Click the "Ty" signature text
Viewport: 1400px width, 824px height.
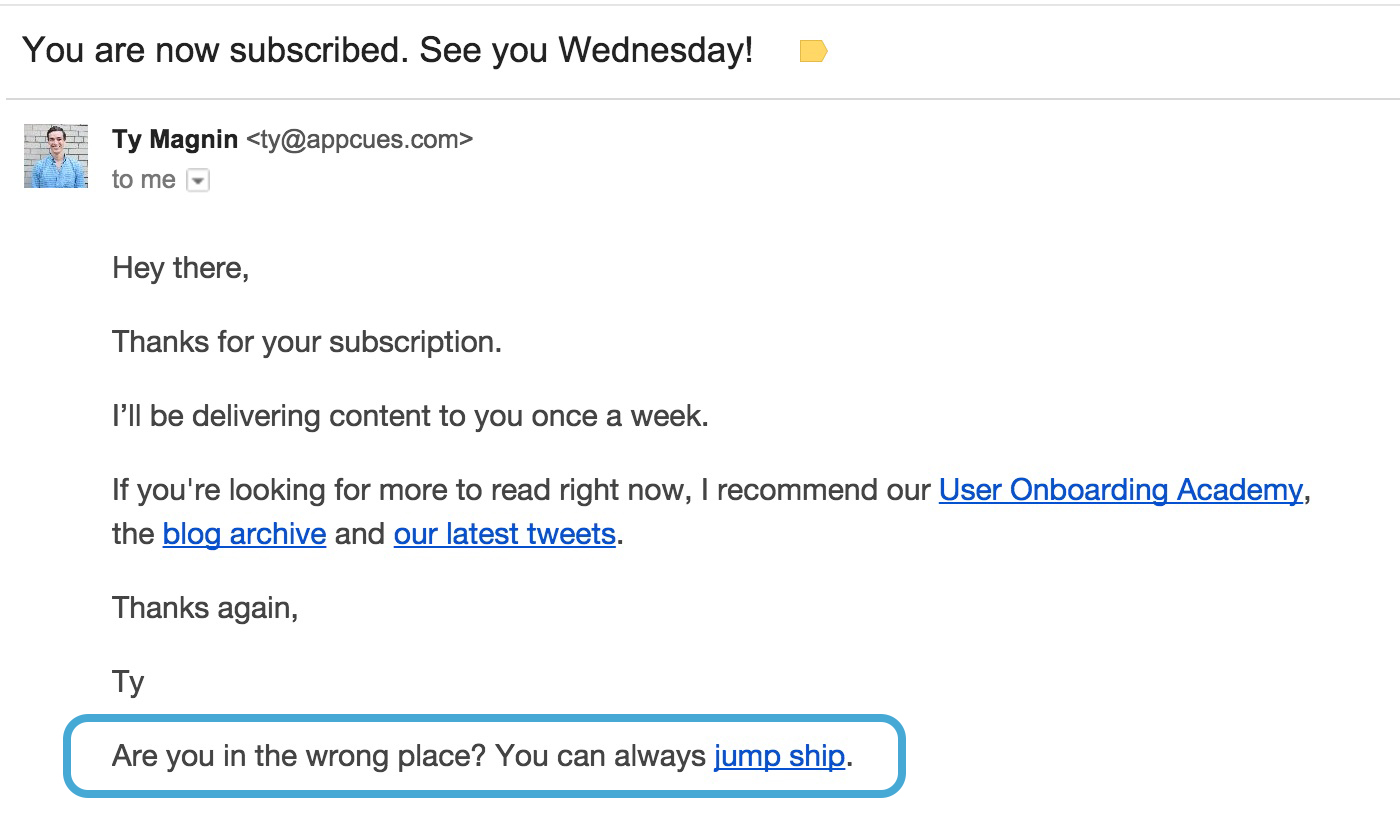[128, 682]
